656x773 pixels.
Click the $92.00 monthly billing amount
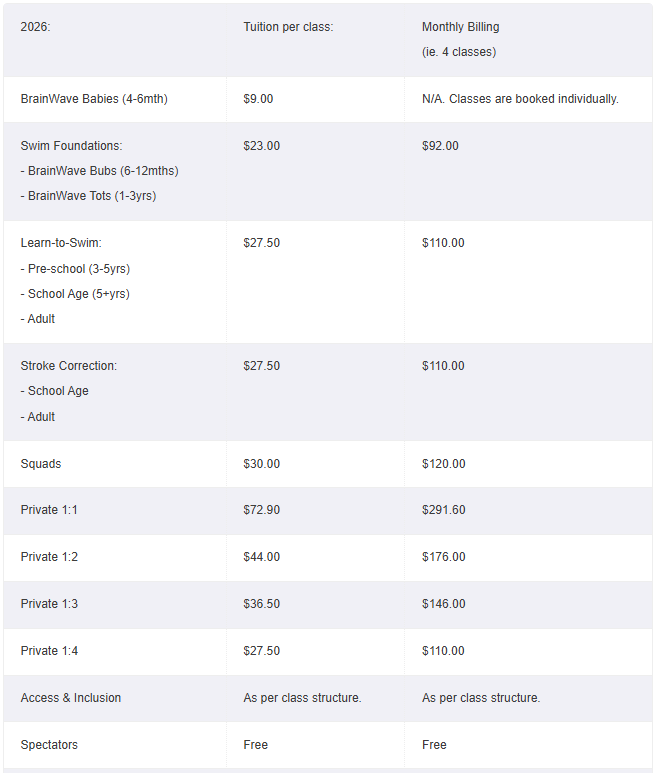pyautogui.click(x=440, y=146)
